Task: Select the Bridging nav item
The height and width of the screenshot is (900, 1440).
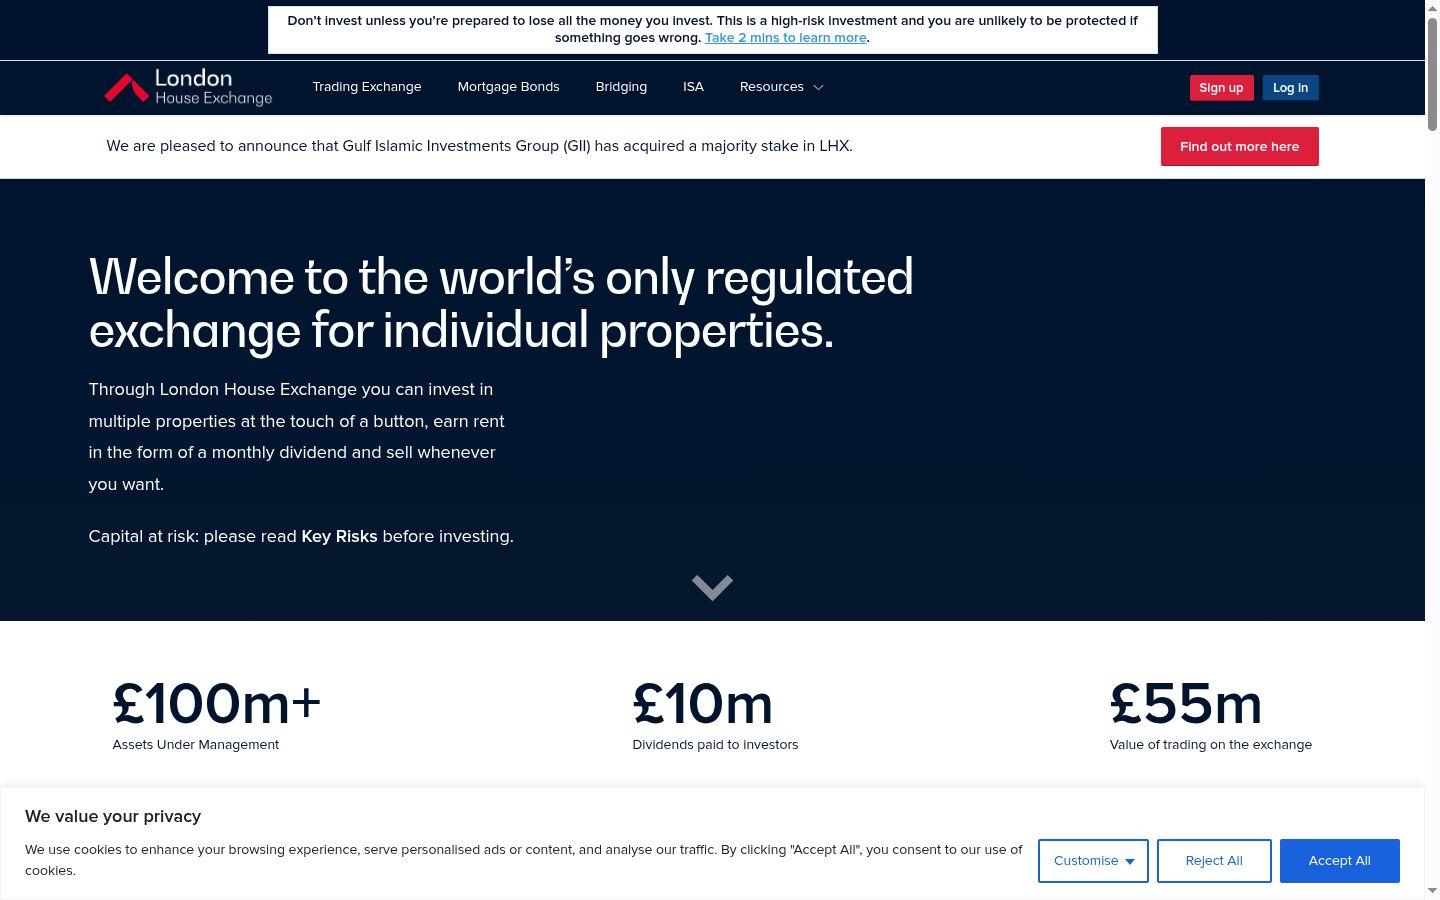Action: 621,87
